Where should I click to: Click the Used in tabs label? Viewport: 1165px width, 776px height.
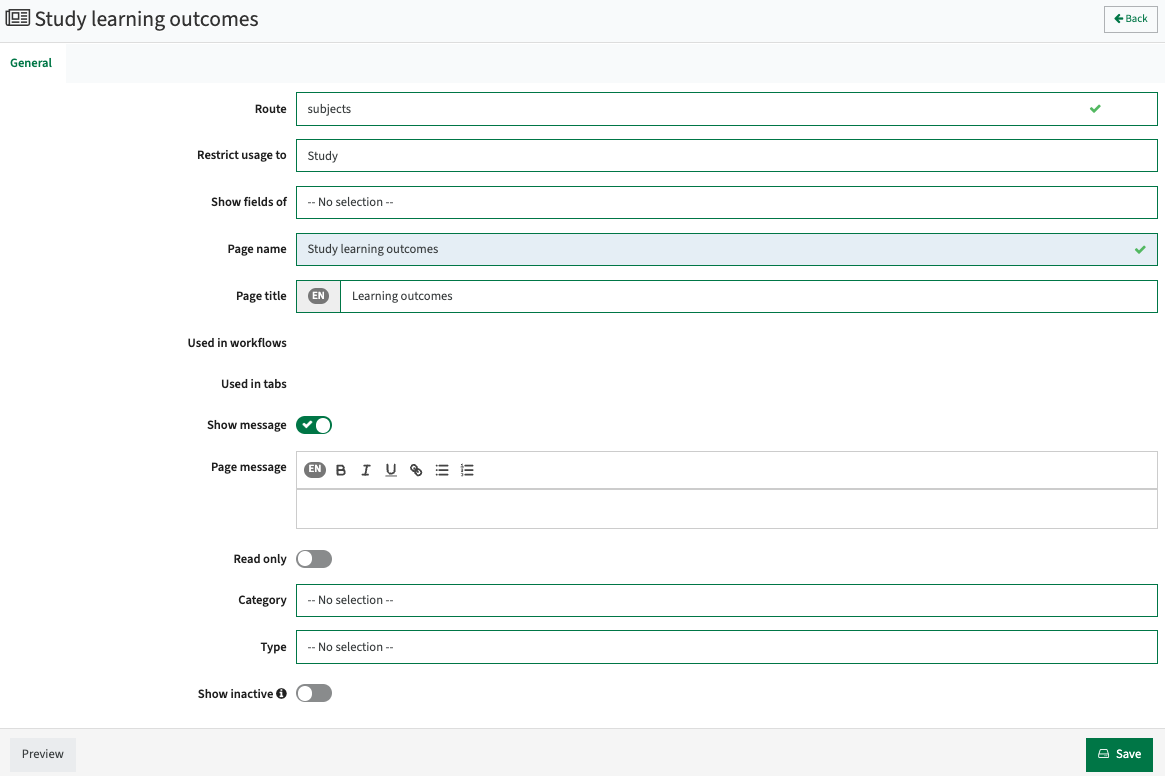pos(253,384)
